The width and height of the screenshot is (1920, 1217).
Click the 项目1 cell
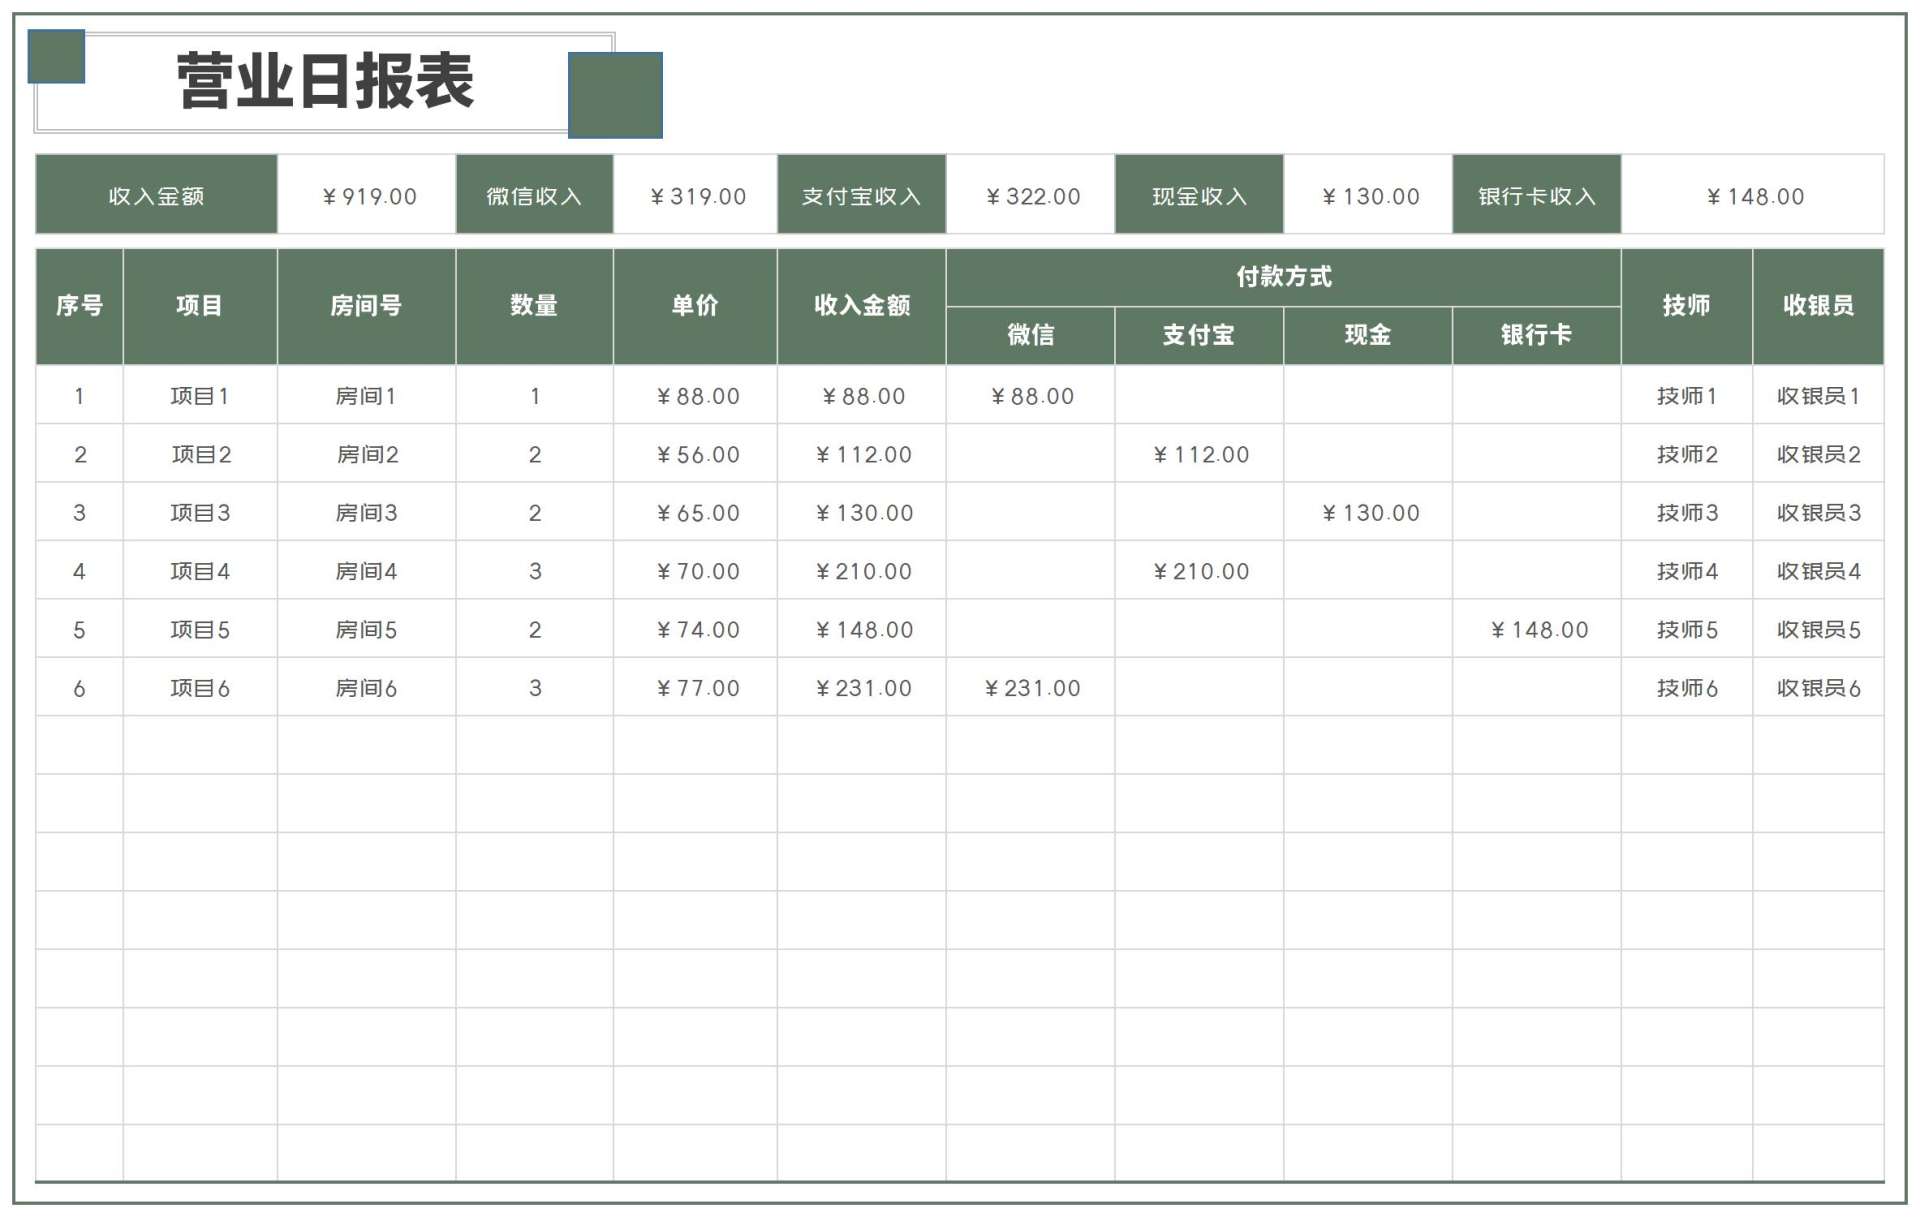200,396
